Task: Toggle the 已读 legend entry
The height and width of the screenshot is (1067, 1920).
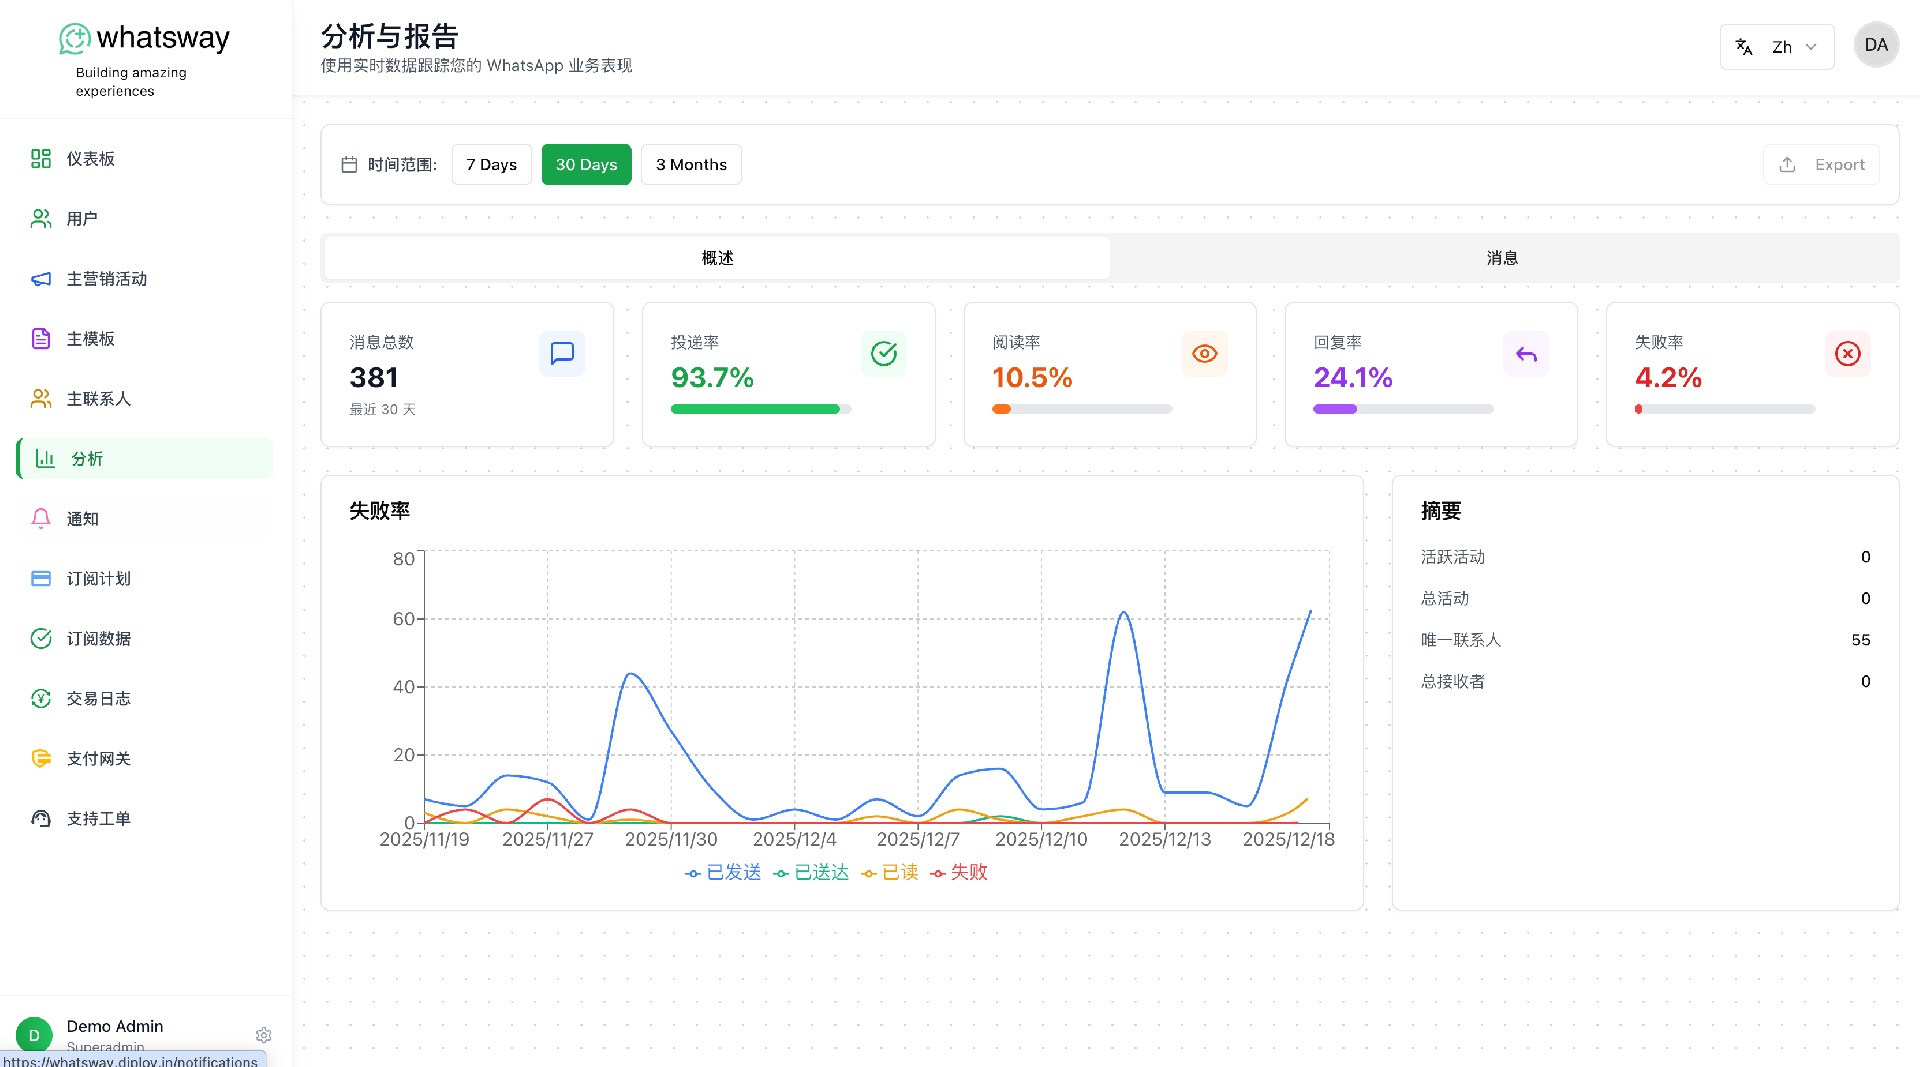Action: coord(890,873)
